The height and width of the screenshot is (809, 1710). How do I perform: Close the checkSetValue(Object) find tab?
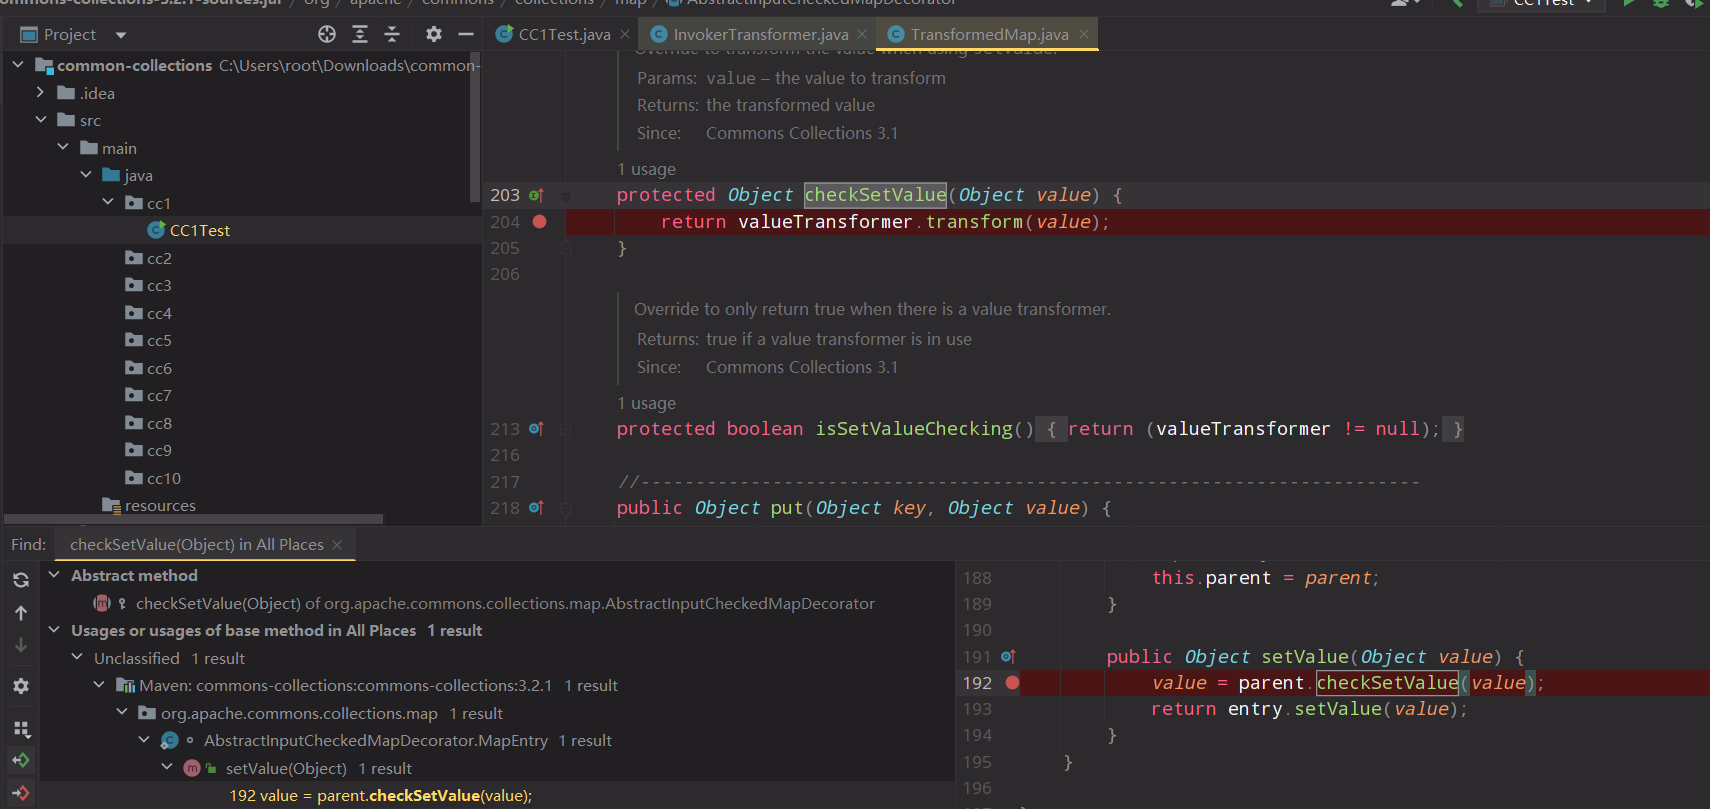pyautogui.click(x=337, y=545)
